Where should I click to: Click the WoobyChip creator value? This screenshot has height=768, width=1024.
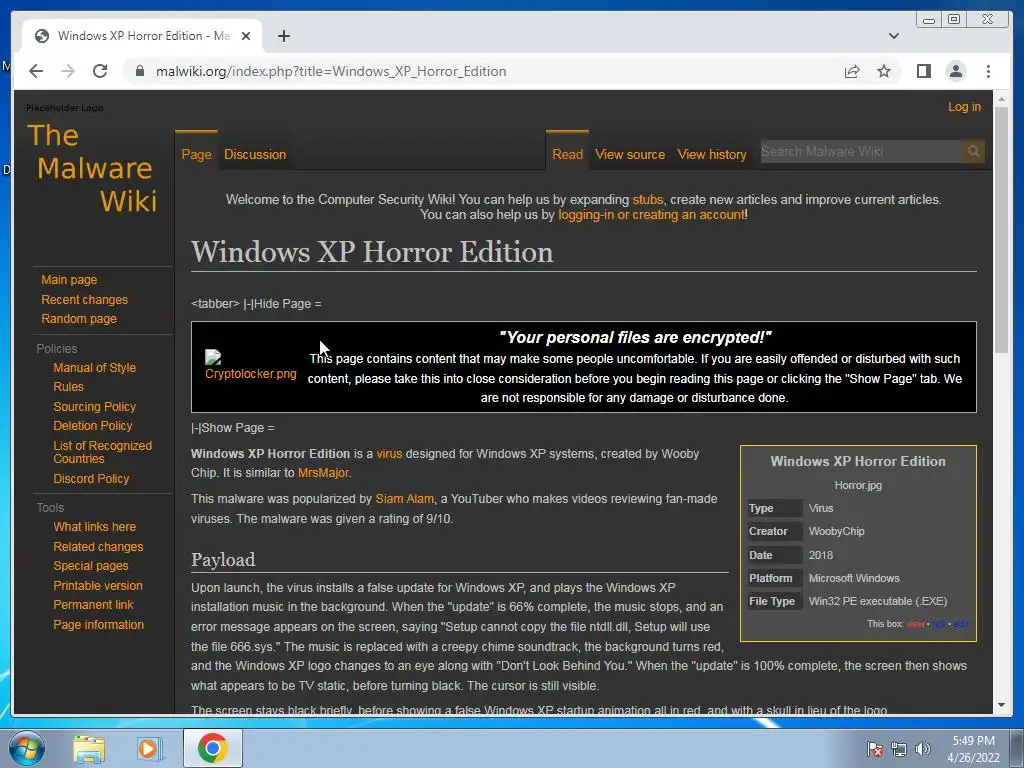(836, 532)
